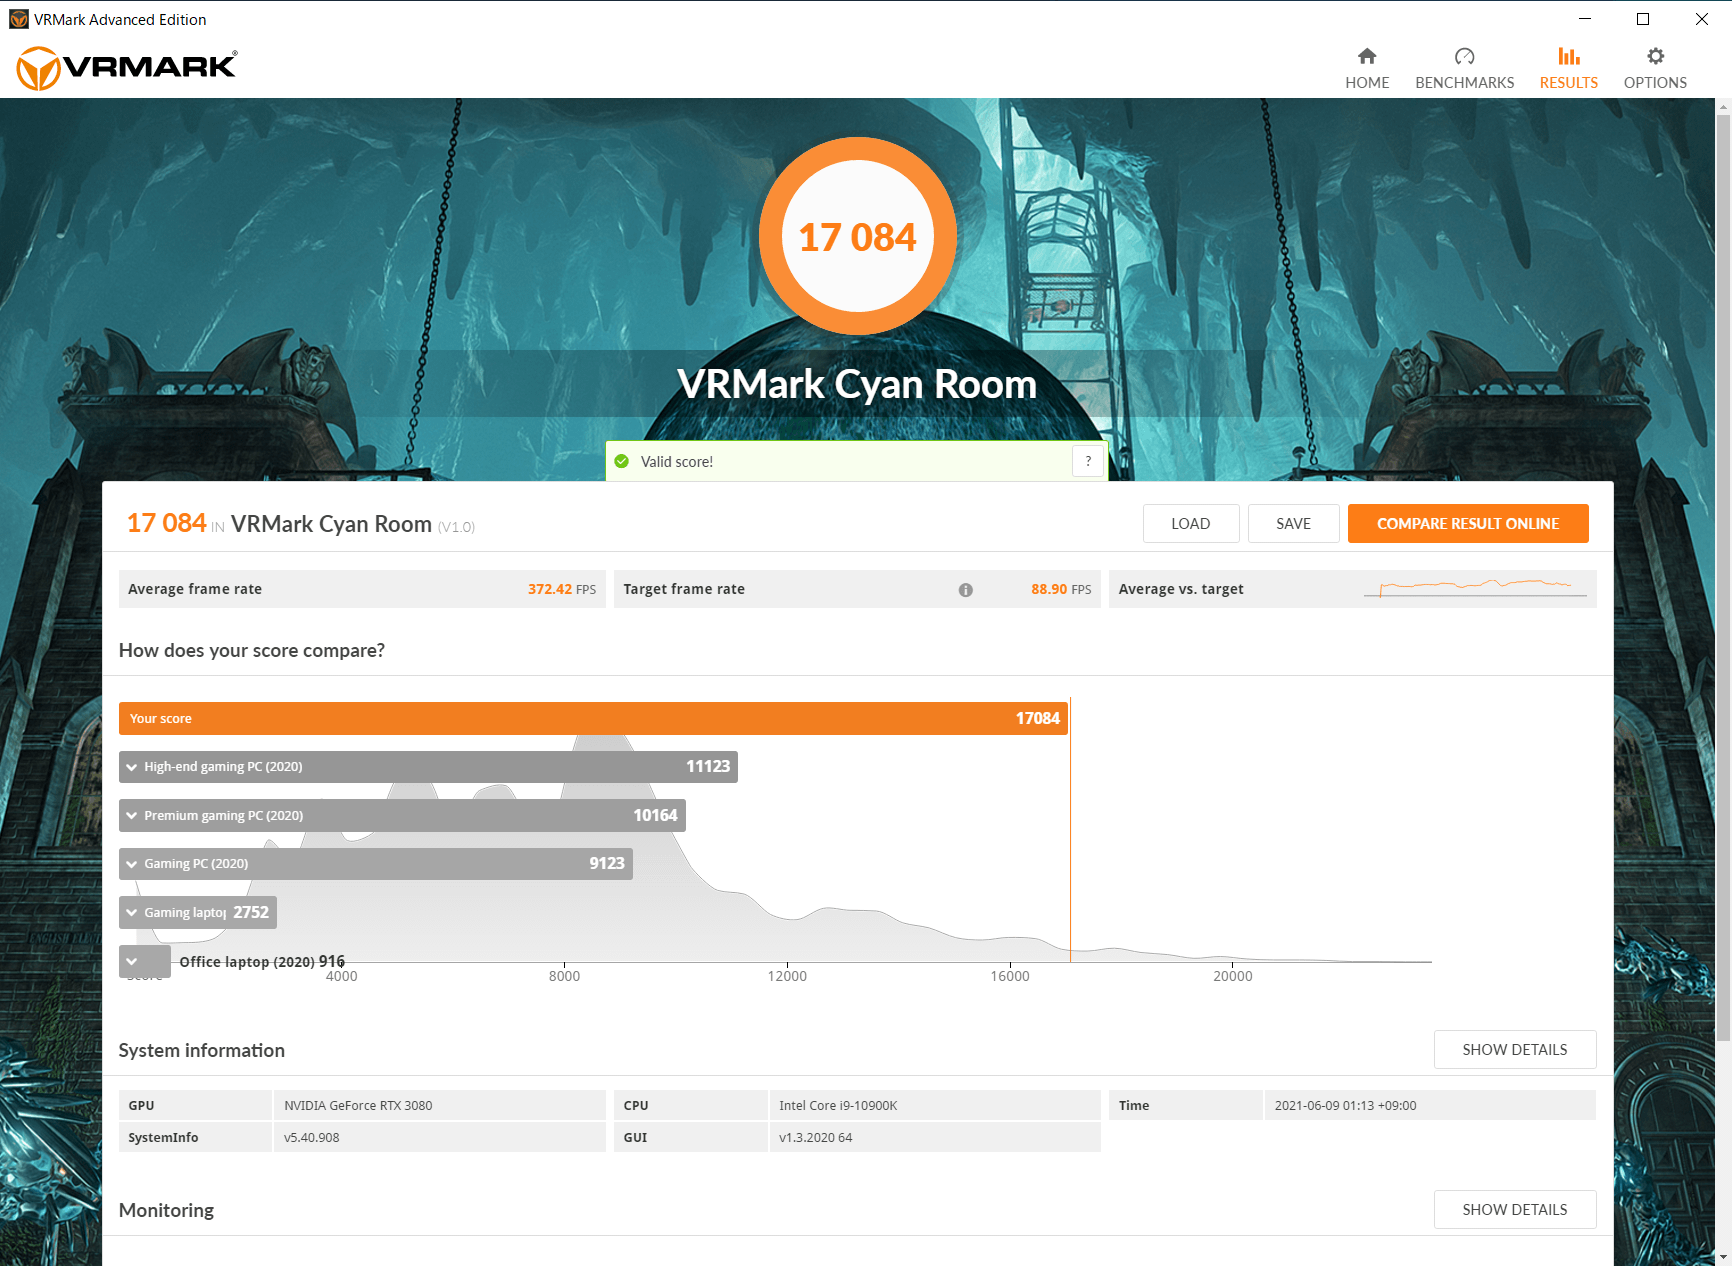Close the VRMark window
1732x1266 pixels.
coord(1702,19)
